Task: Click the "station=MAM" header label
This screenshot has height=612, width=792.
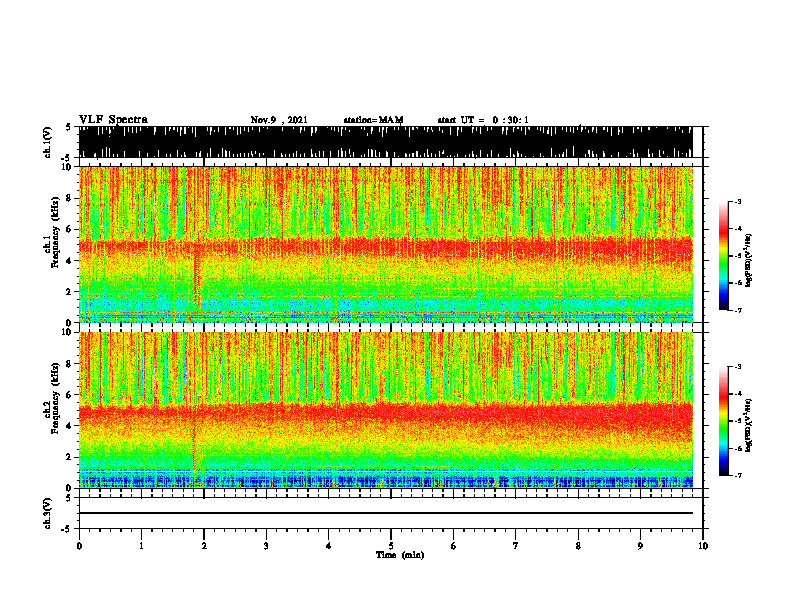Action: (373, 120)
